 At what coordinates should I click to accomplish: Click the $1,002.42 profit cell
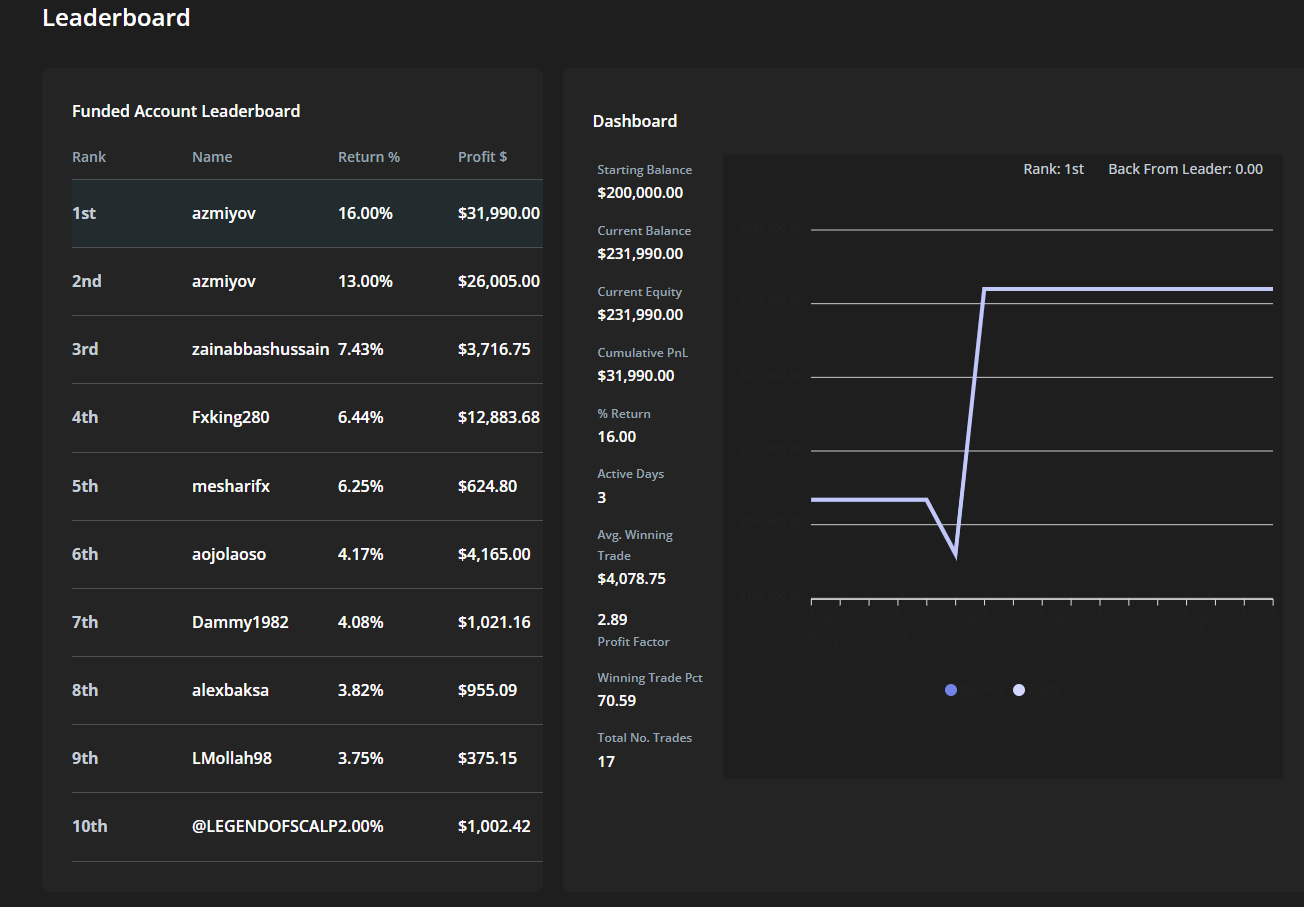tap(494, 826)
